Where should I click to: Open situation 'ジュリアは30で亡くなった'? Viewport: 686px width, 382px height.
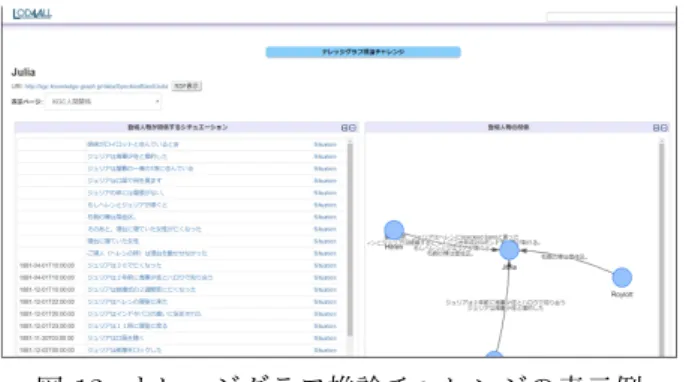[x=124, y=266]
